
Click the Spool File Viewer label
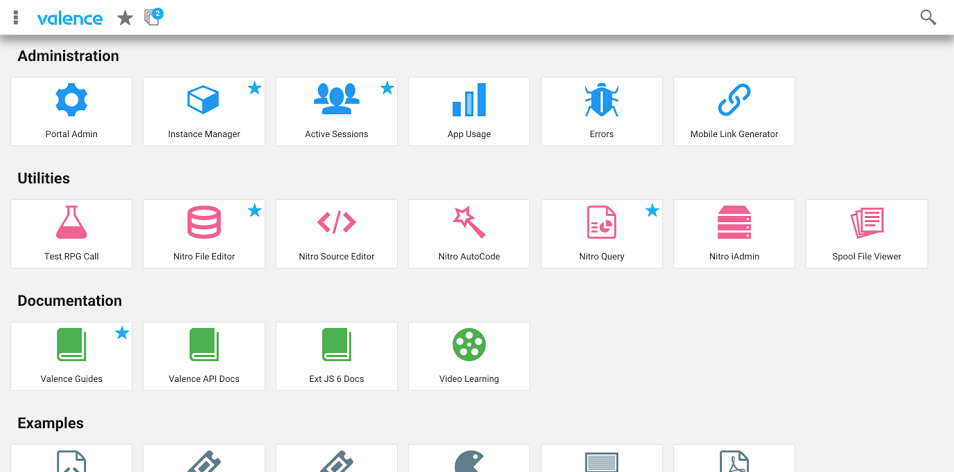pos(867,257)
